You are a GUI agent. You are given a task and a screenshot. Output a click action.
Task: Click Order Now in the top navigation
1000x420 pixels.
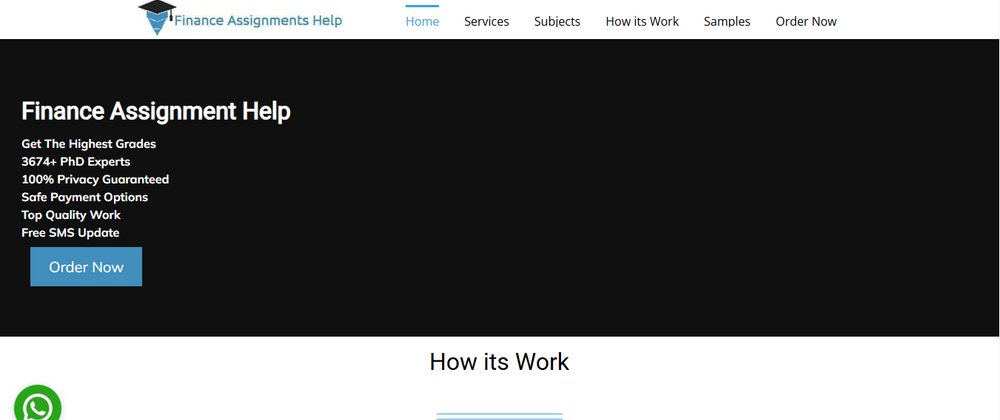(x=806, y=21)
